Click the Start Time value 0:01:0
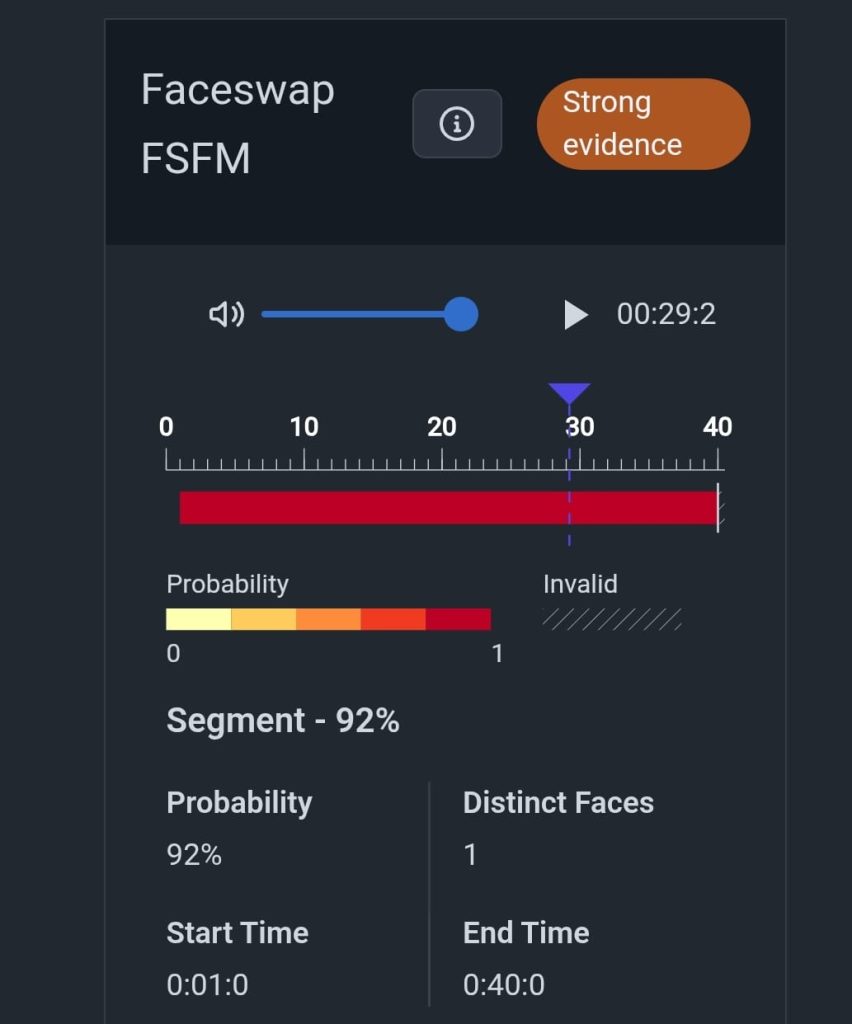This screenshot has width=852, height=1024. (x=208, y=985)
